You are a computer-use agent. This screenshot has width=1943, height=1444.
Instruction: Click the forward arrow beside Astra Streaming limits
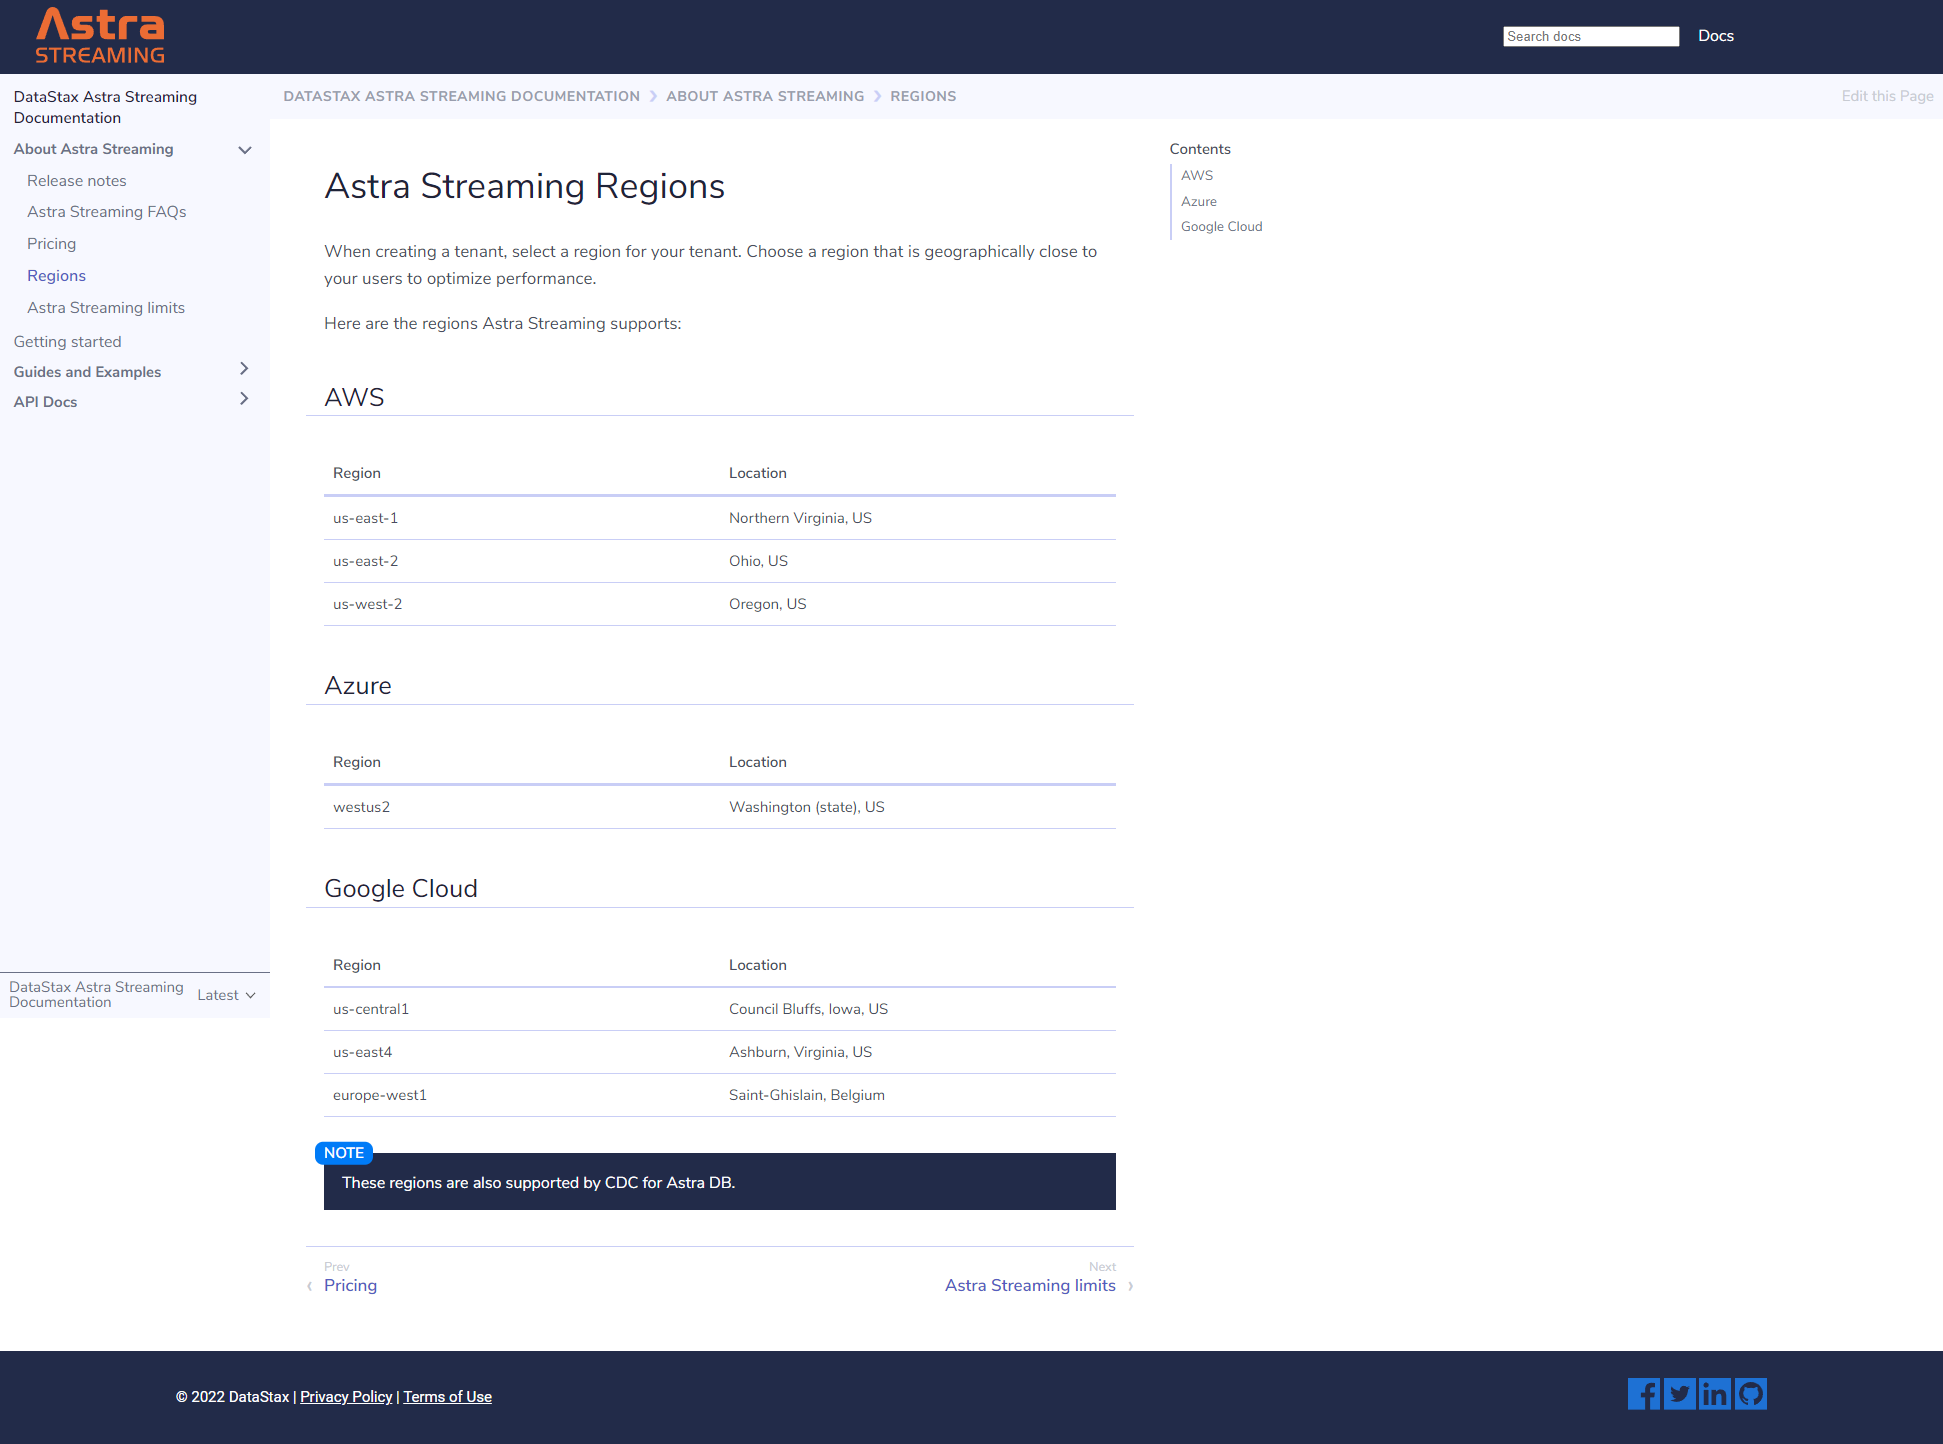tap(1130, 1286)
